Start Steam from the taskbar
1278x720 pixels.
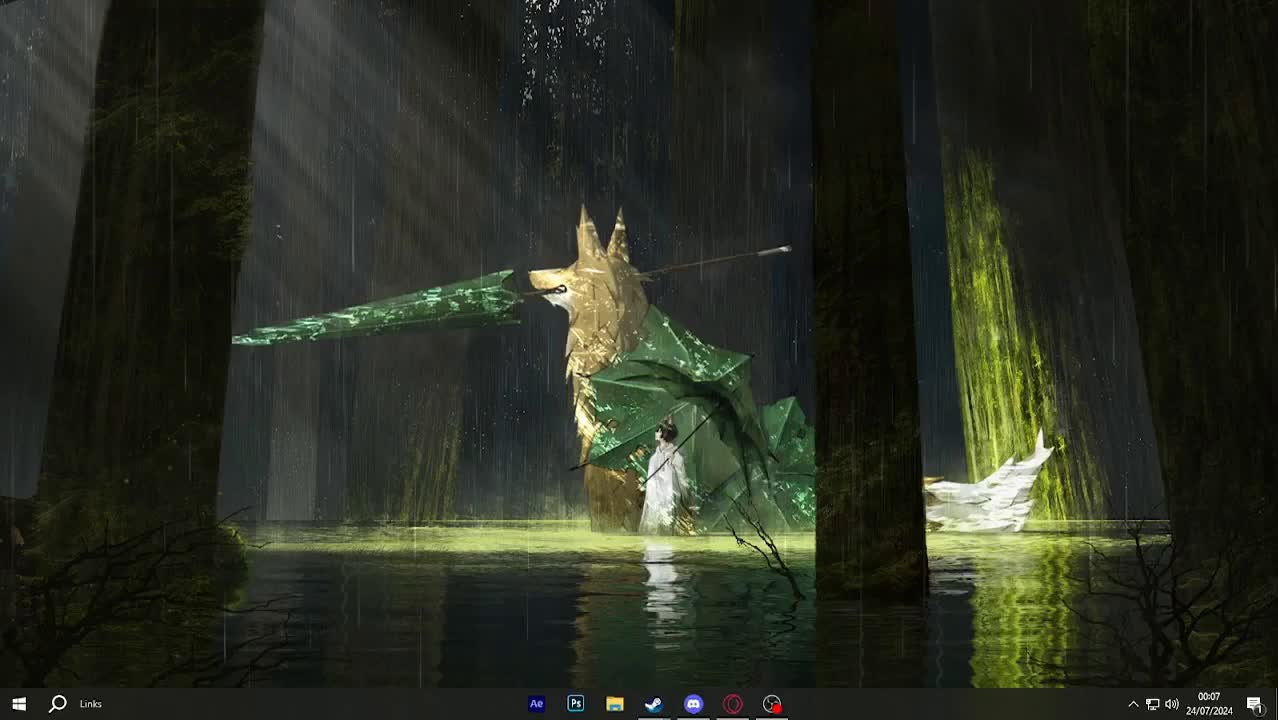(653, 703)
